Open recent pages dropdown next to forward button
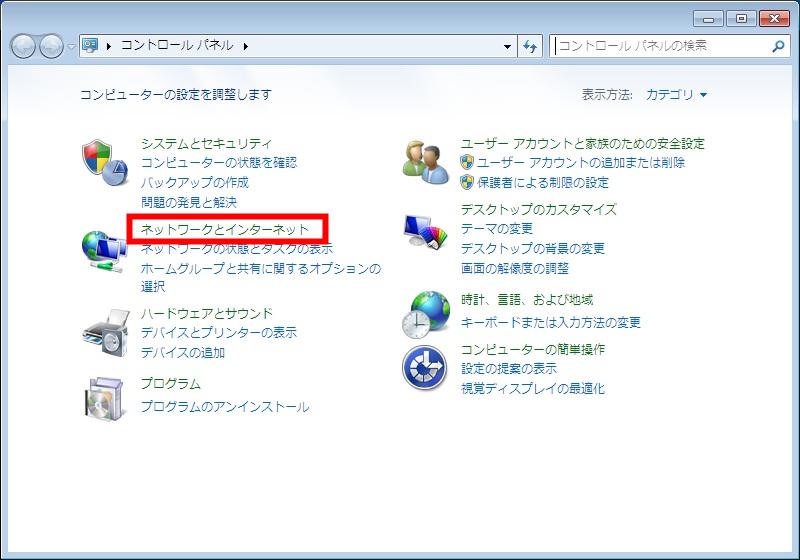The width and height of the screenshot is (800, 560). pos(71,46)
